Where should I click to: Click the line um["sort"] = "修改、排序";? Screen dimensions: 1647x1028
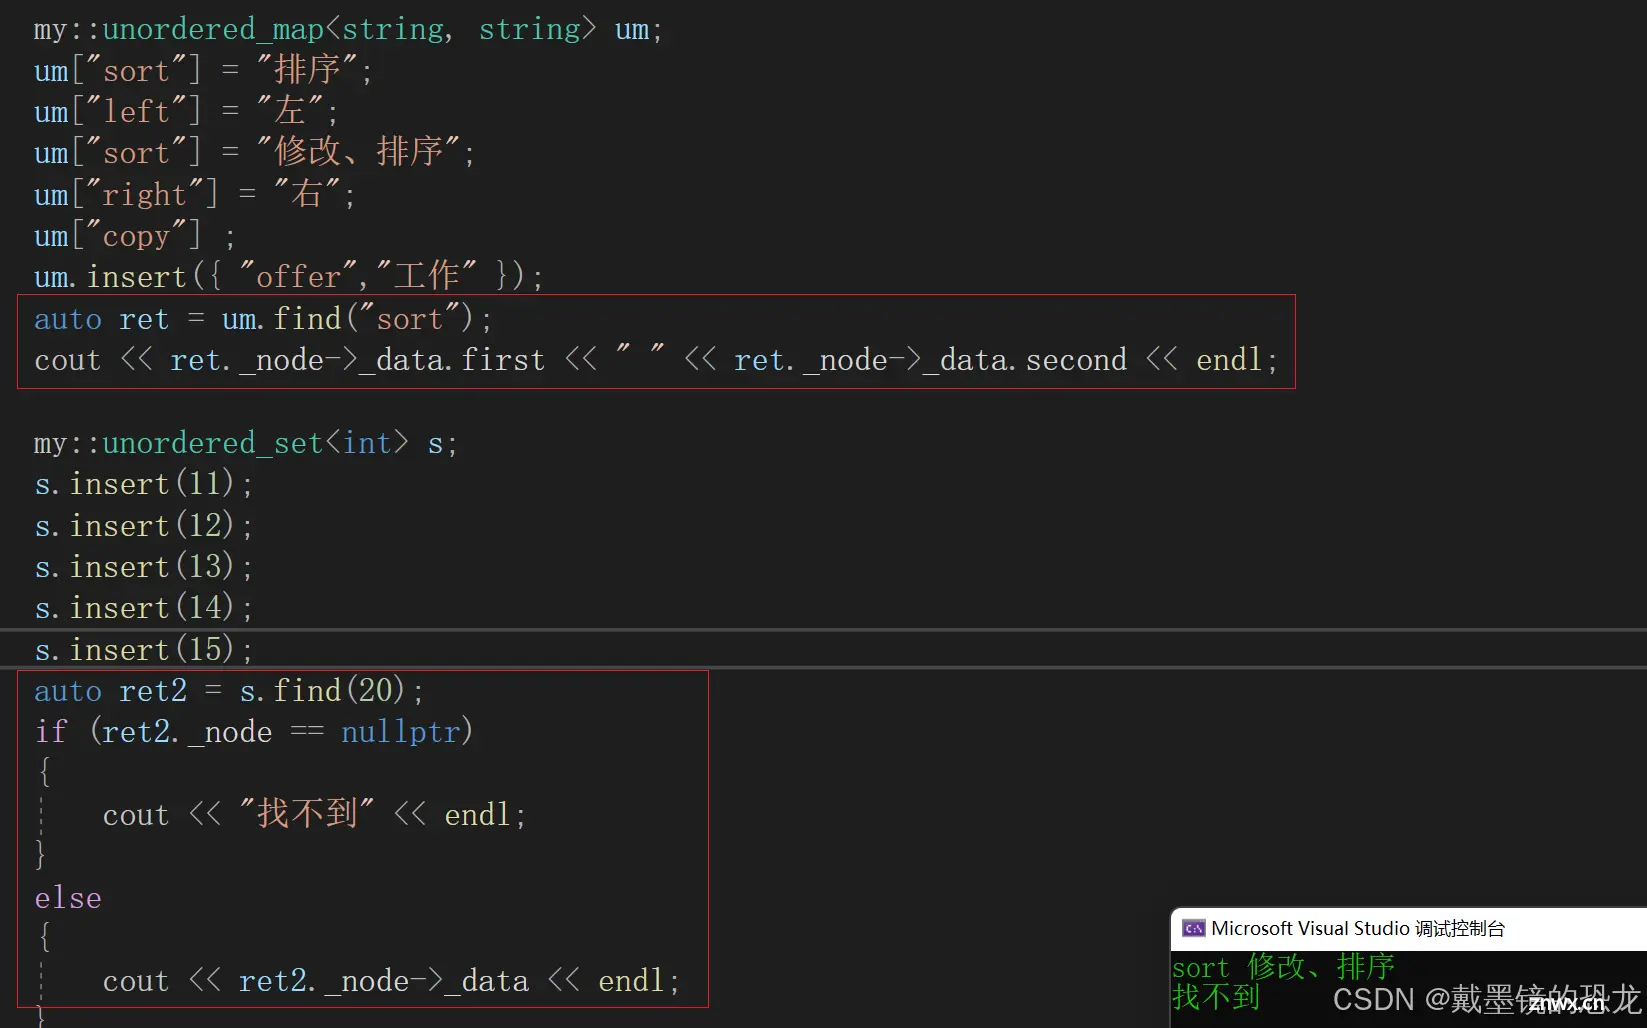click(254, 152)
